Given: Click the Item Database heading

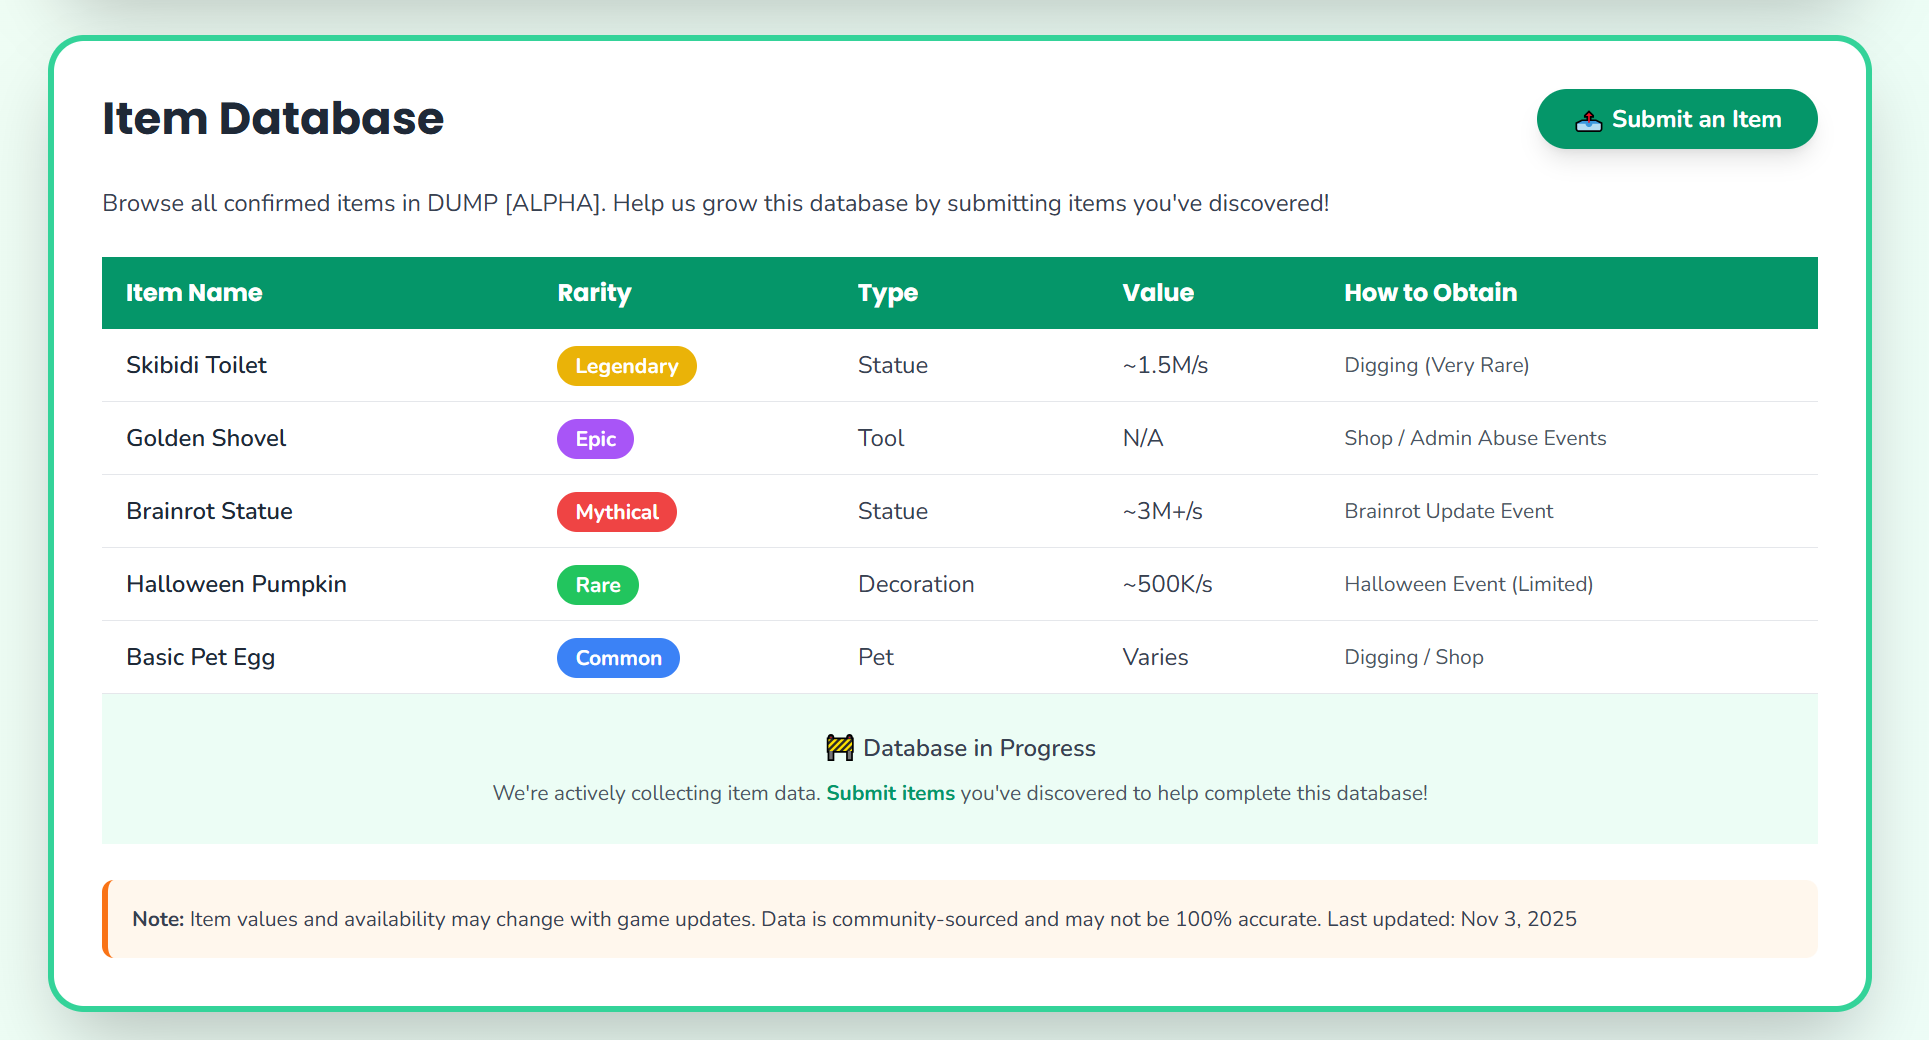Looking at the screenshot, I should 273,119.
